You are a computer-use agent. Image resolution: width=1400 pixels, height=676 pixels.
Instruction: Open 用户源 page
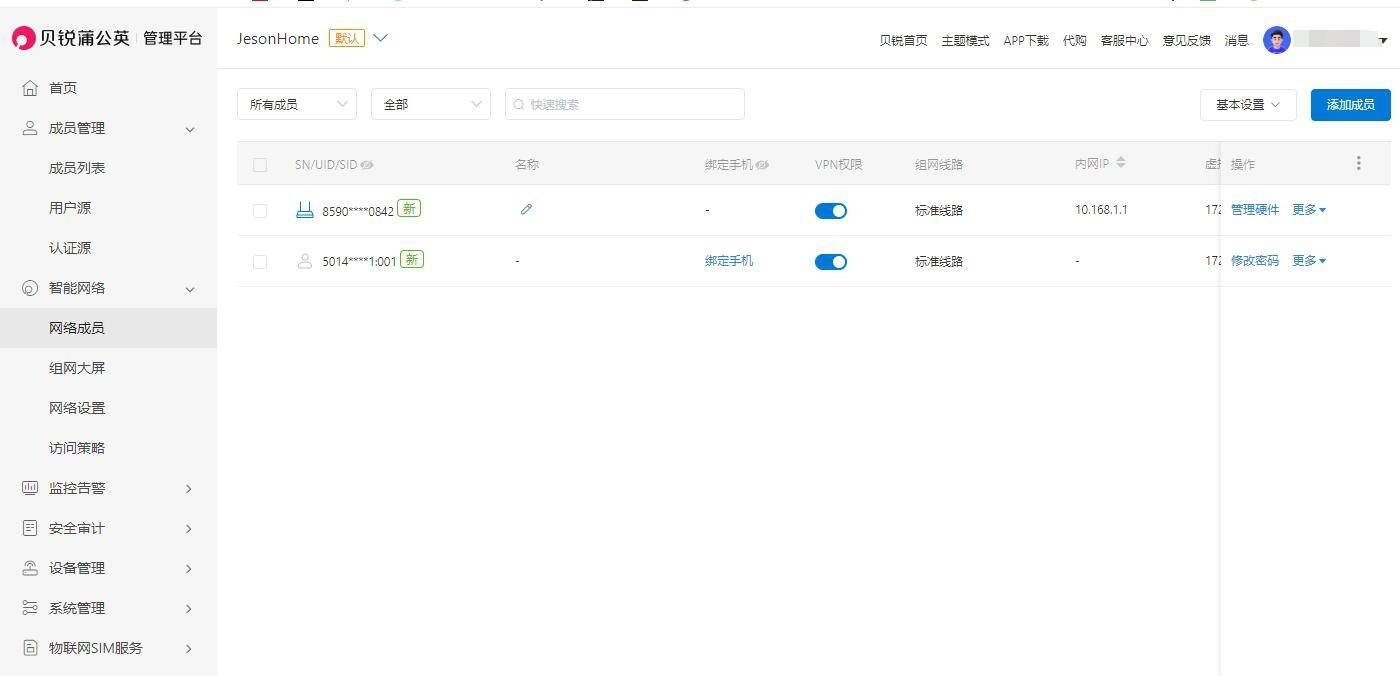click(70, 208)
